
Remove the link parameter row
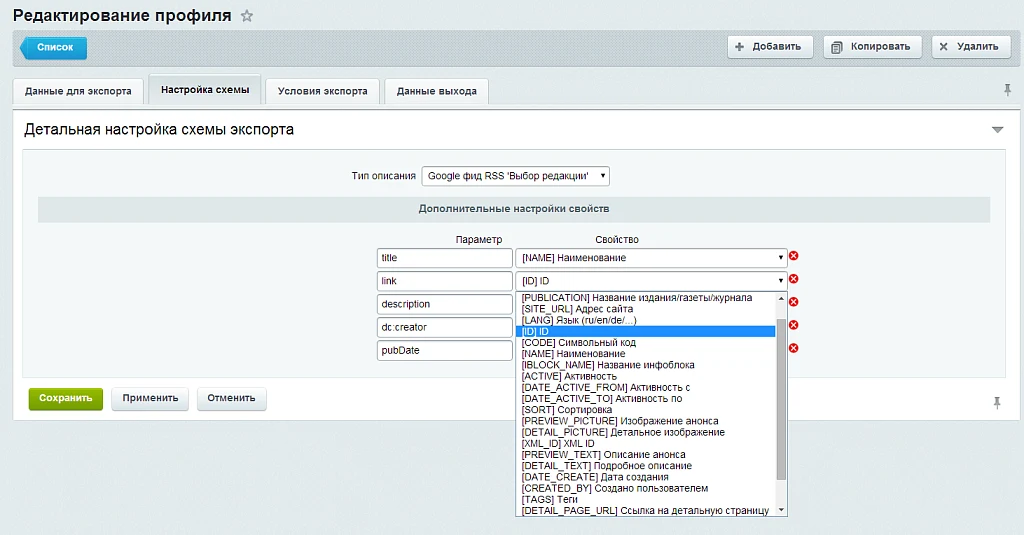(793, 279)
